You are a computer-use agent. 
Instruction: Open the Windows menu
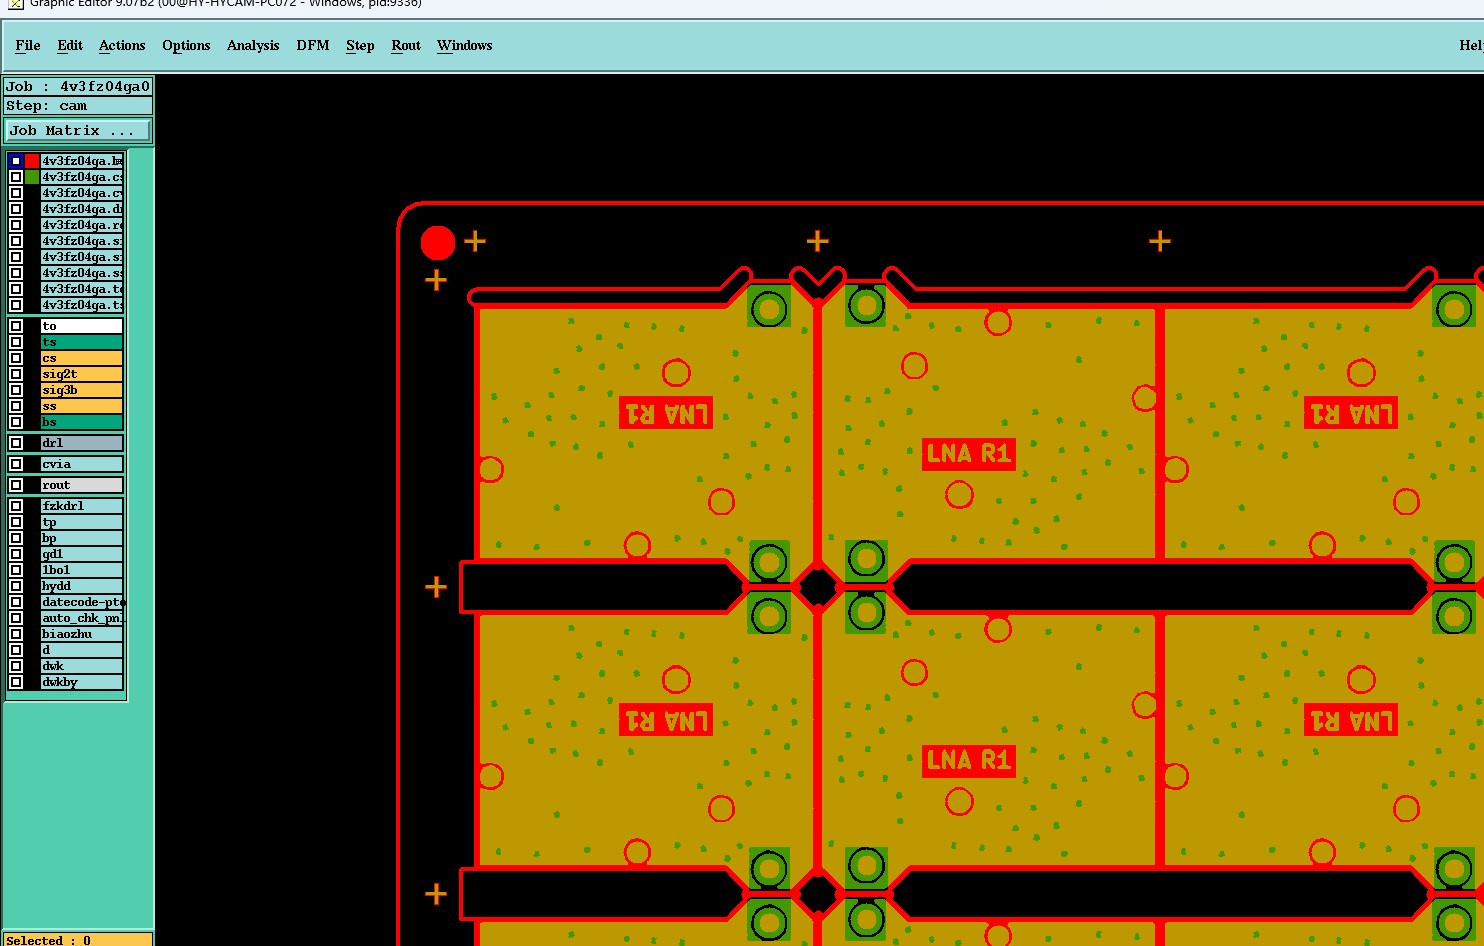(465, 45)
